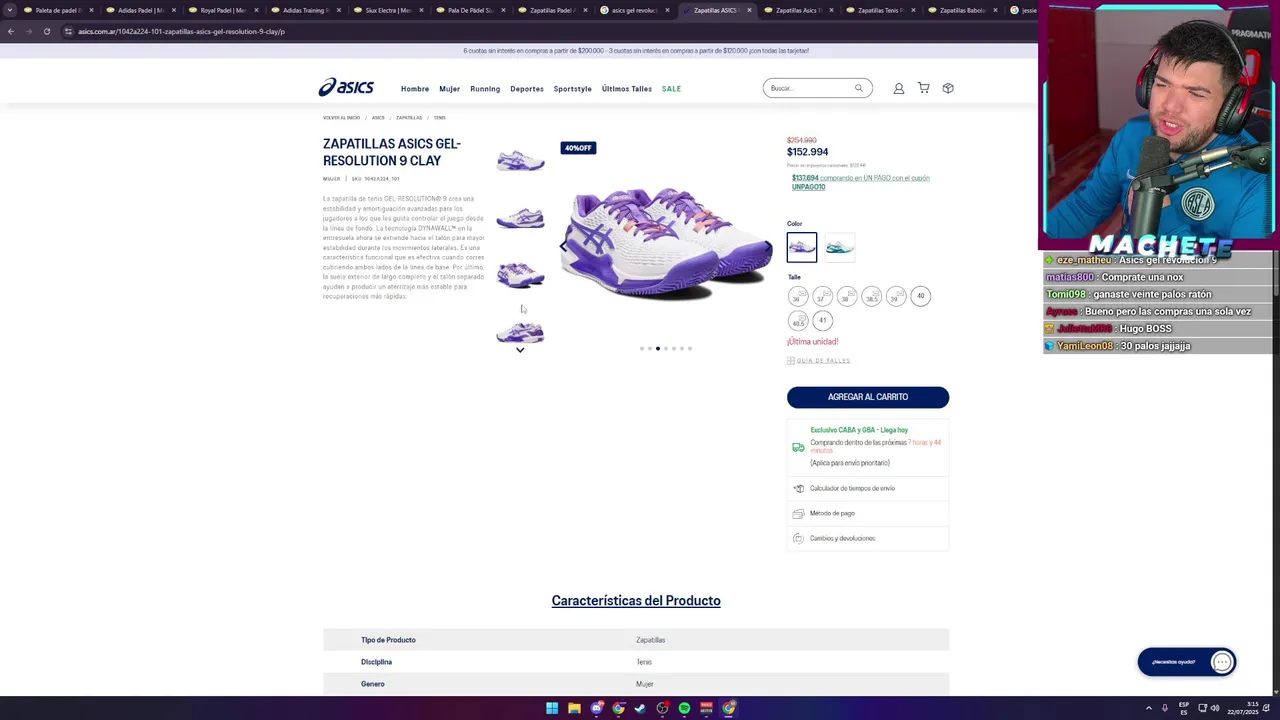The height and width of the screenshot is (720, 1280).
Task: Show the previous product image with the left arrow
Action: (563, 246)
